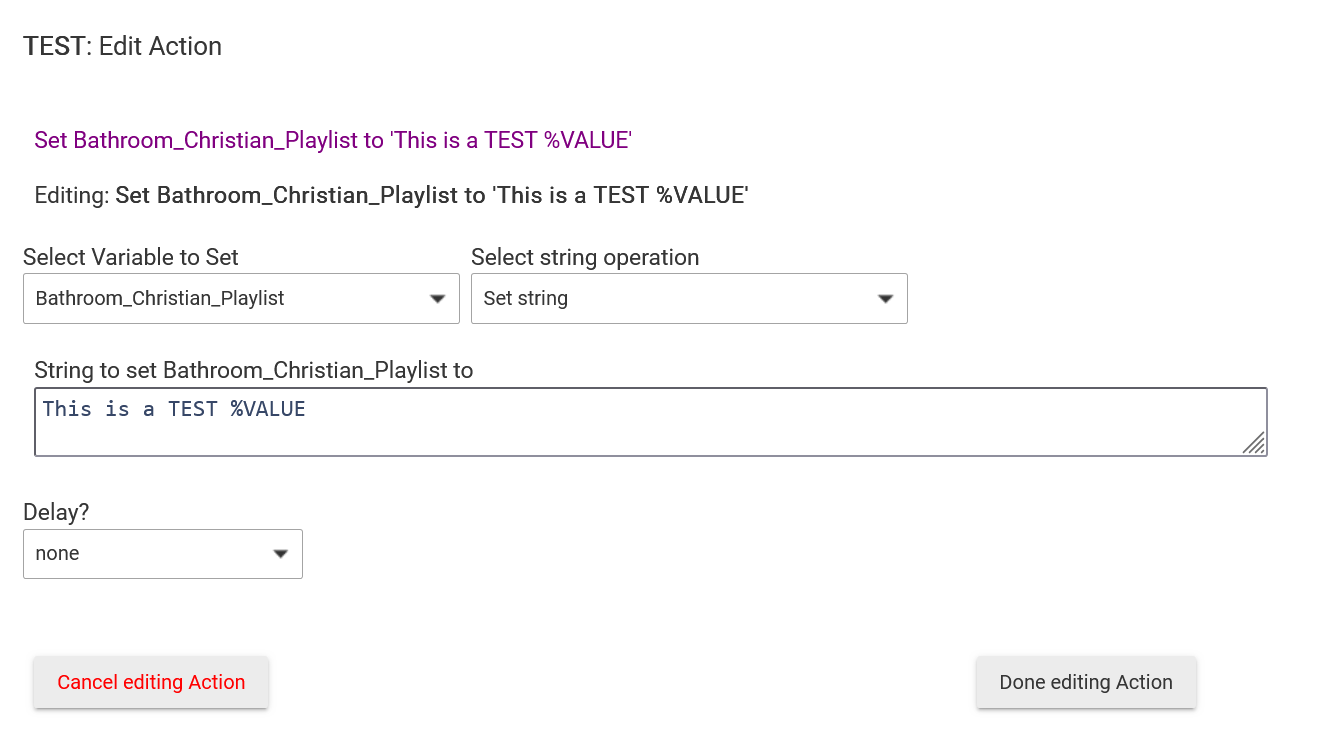Click the Cancel editing Action button
1317x742 pixels.
(151, 682)
